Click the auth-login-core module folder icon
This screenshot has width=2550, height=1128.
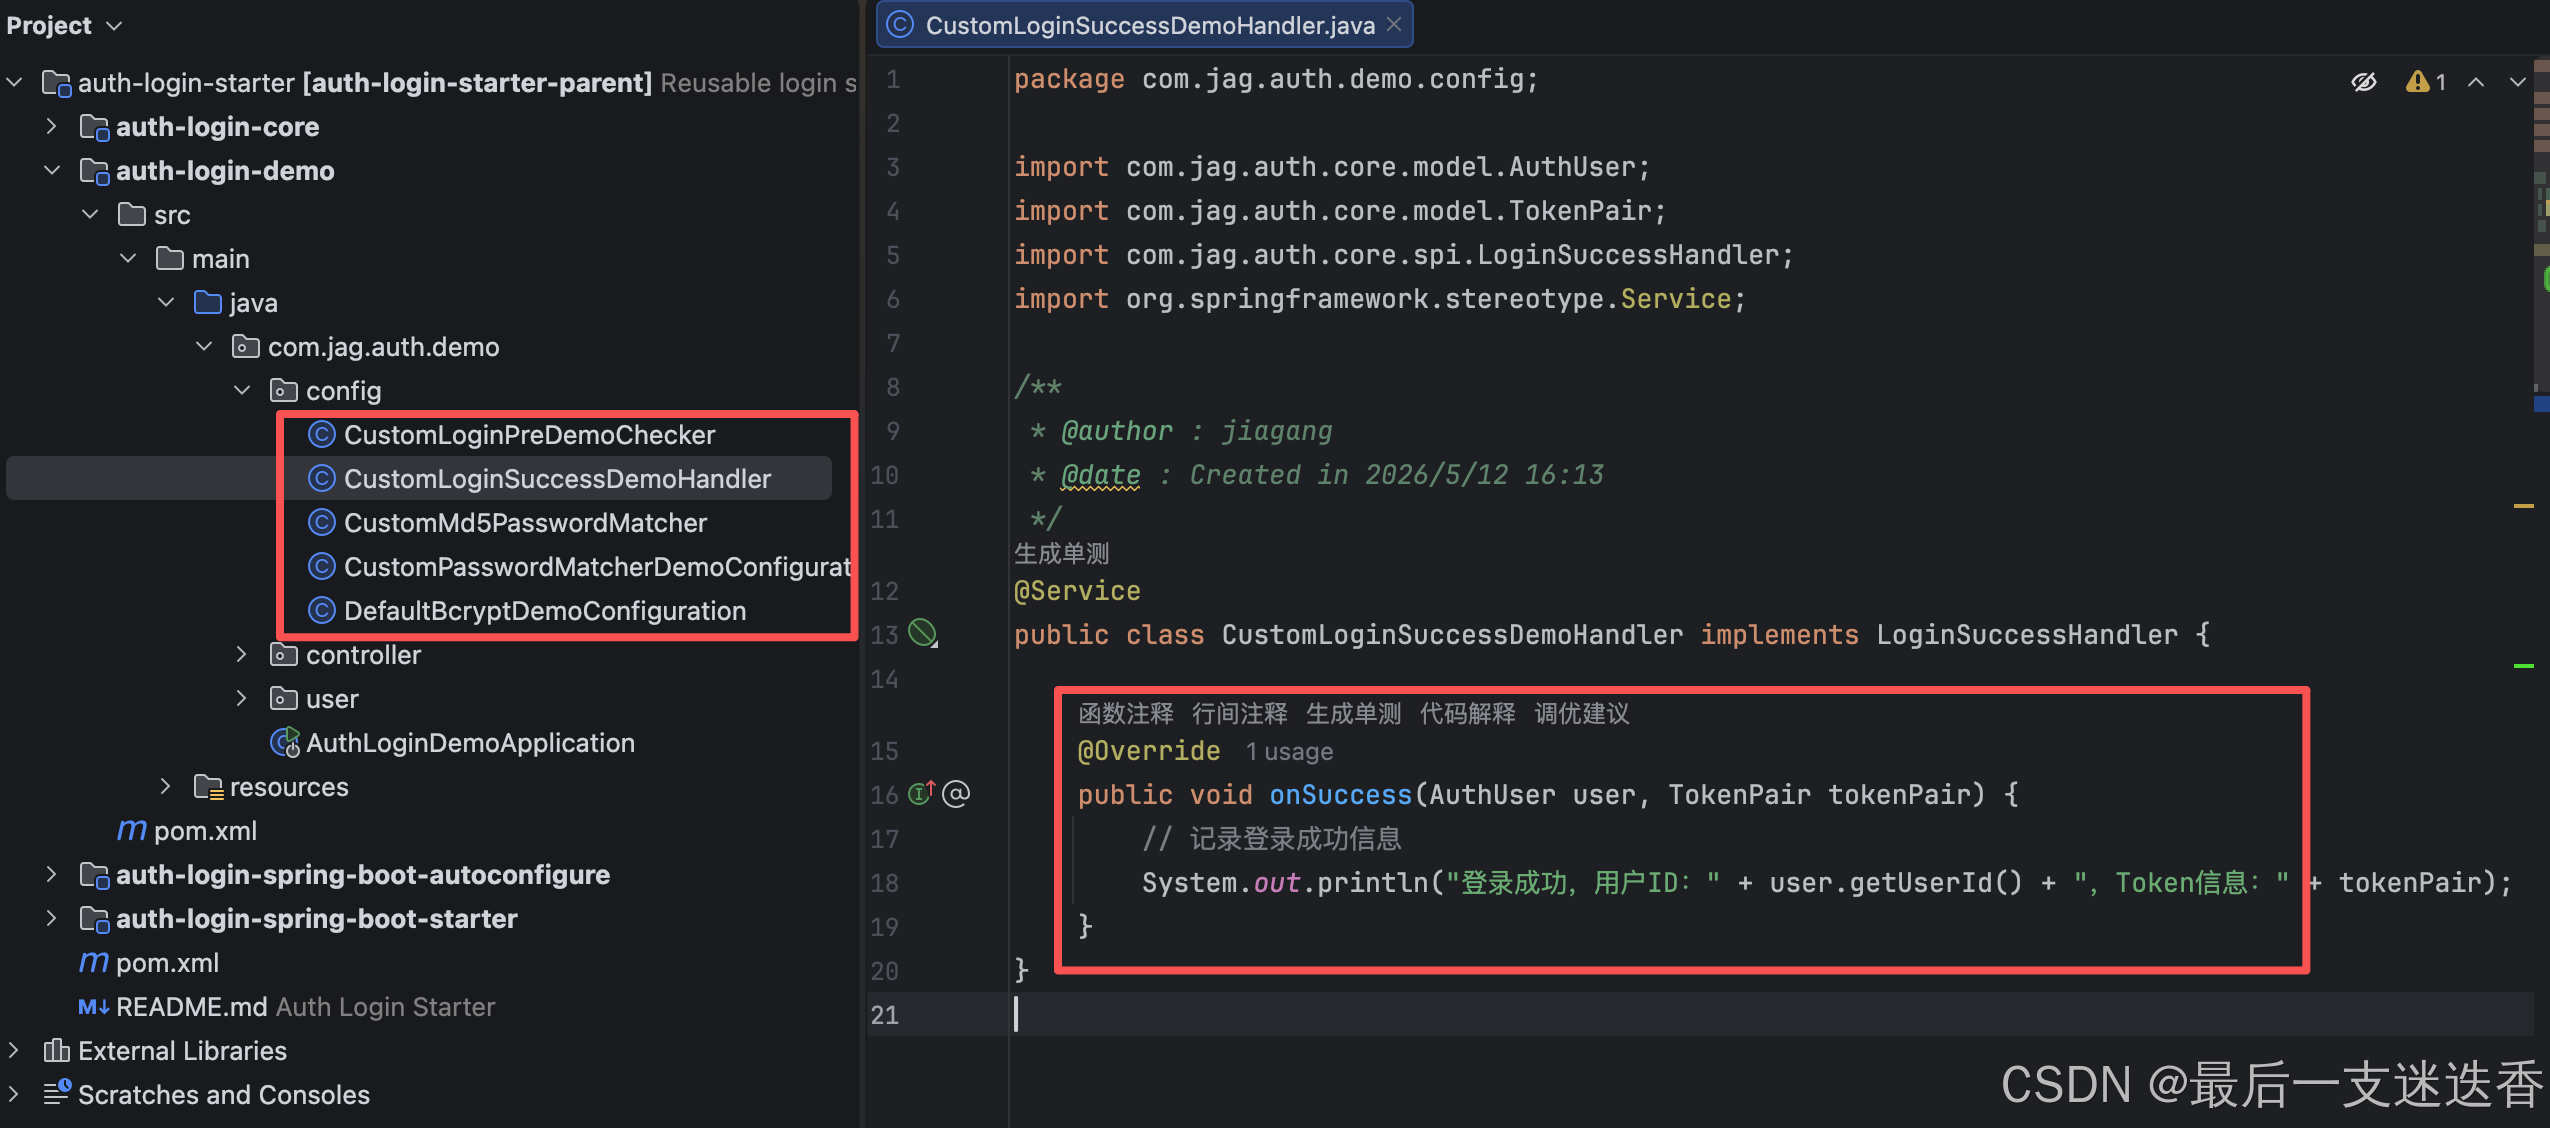[x=94, y=127]
